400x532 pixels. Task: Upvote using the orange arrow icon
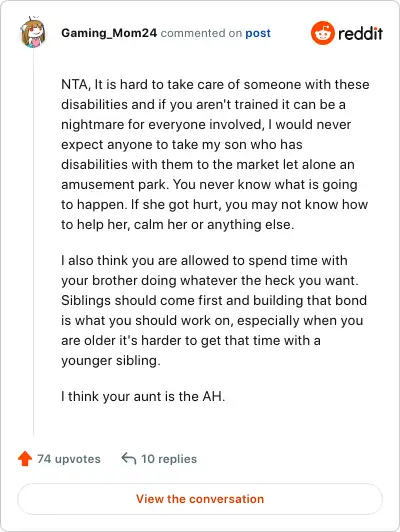[x=25, y=458]
